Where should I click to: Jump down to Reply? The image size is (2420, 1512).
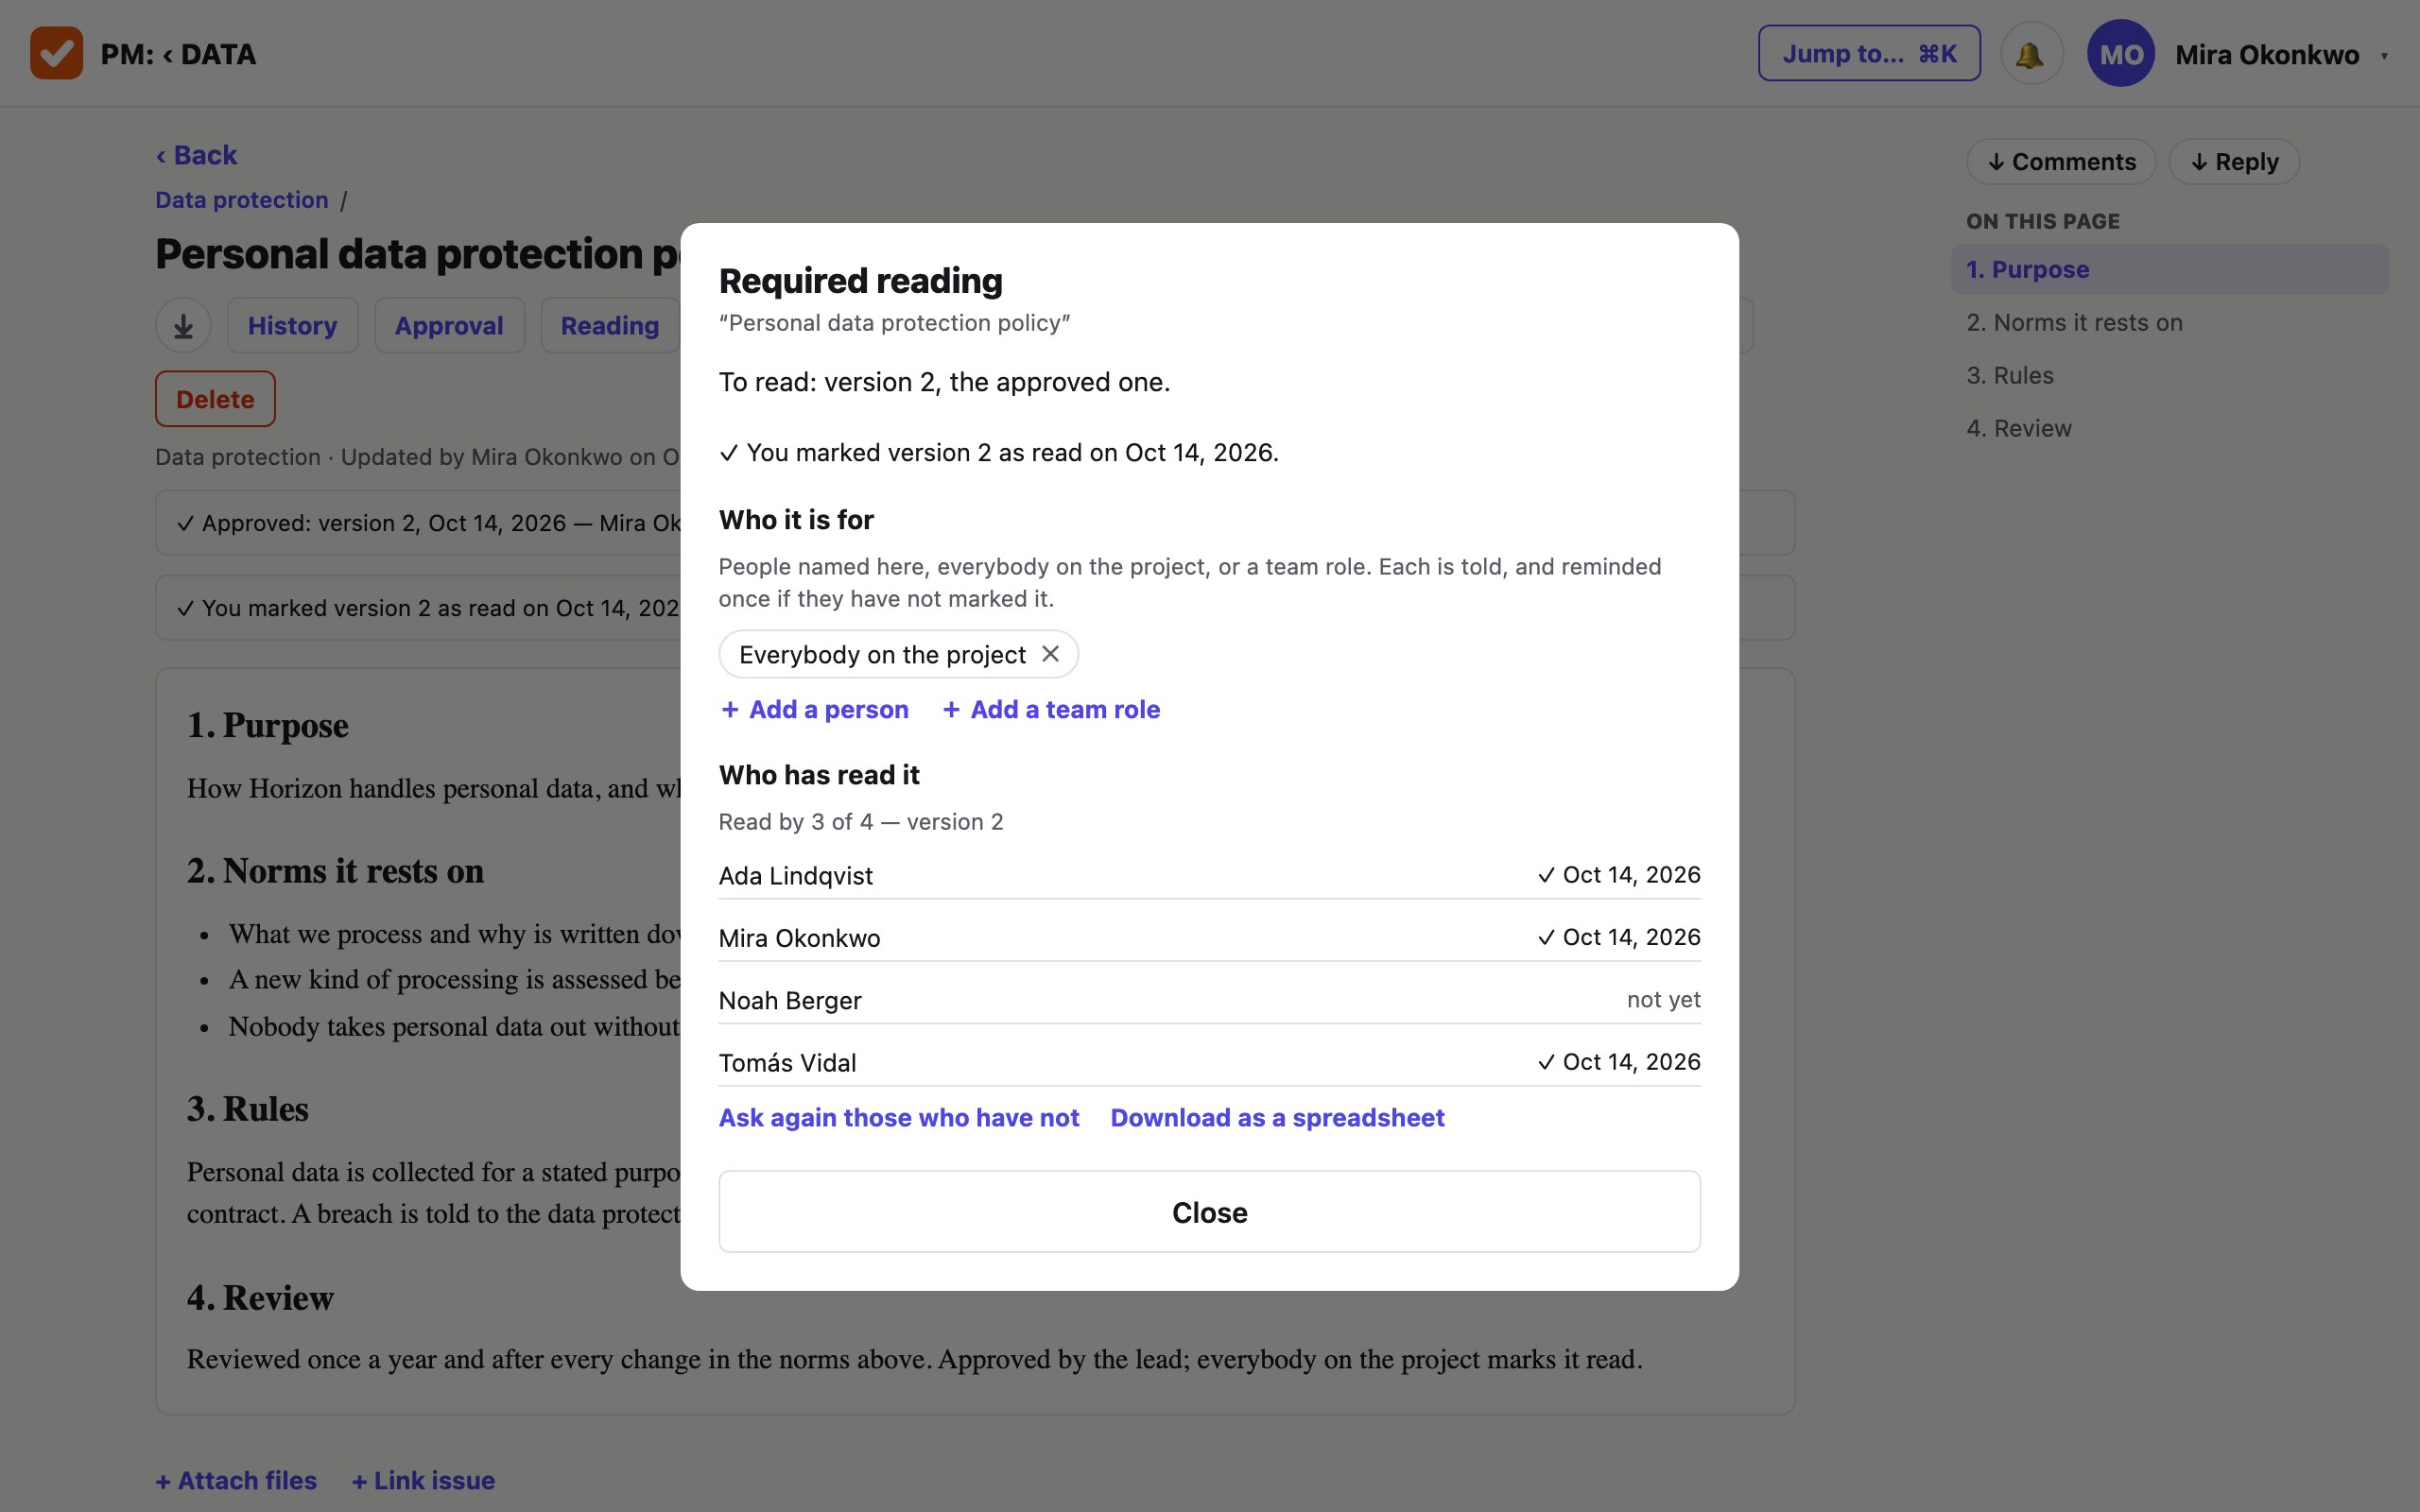point(2234,162)
